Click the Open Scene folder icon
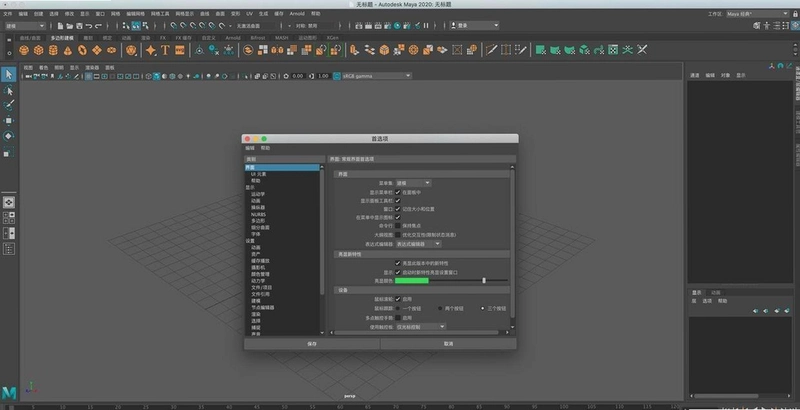 click(x=70, y=25)
